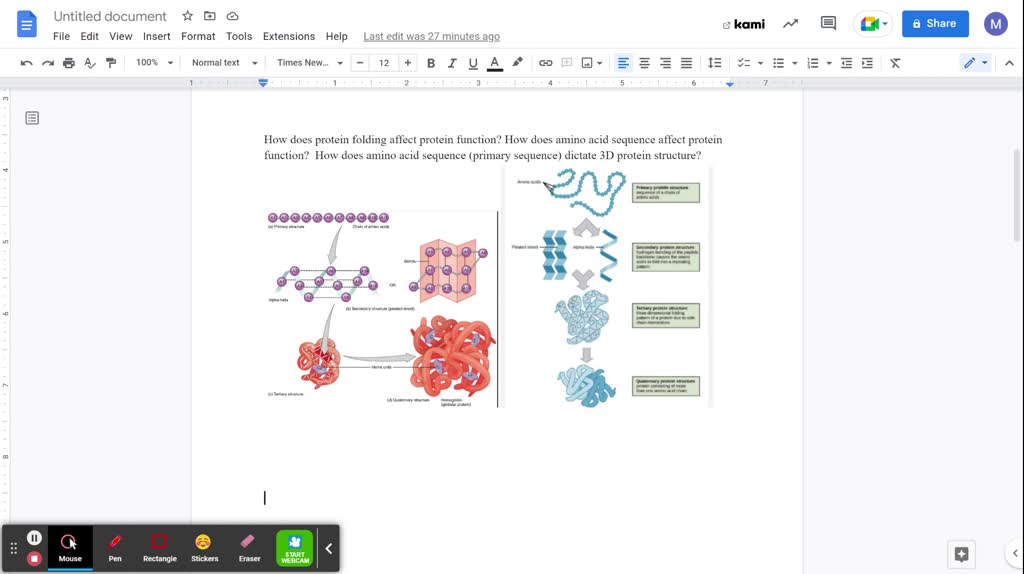Choose the Rectangle drawing tool

[x=159, y=547]
